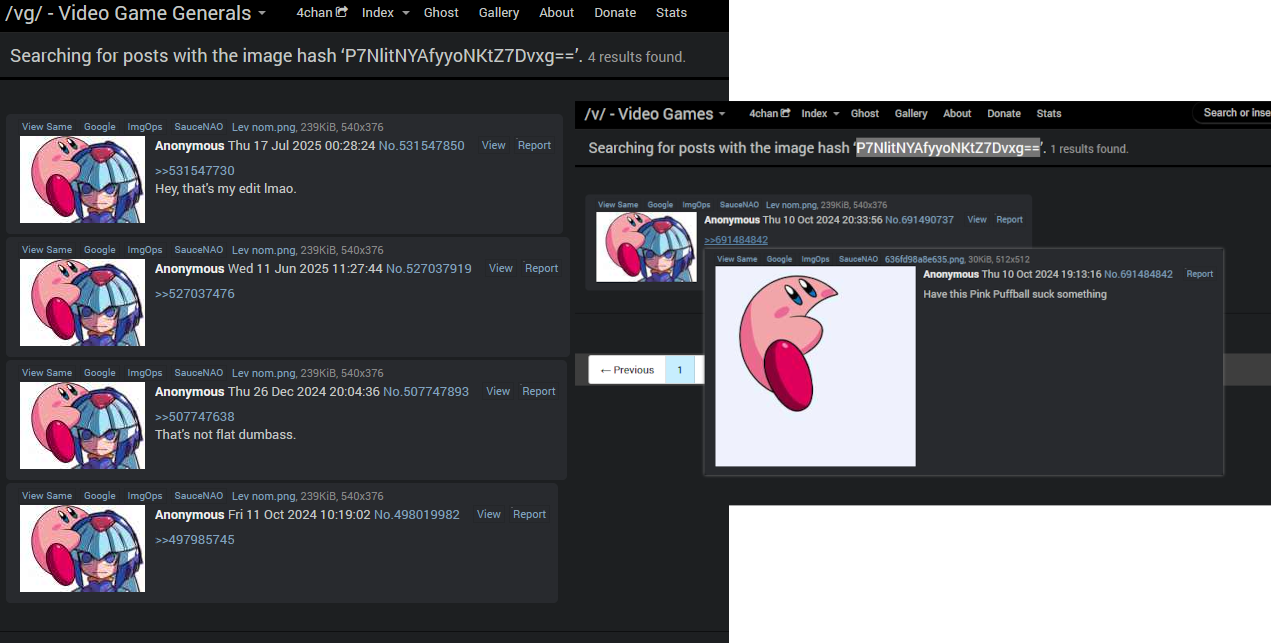
Task: Click post number No.527037919
Action: 429,269
